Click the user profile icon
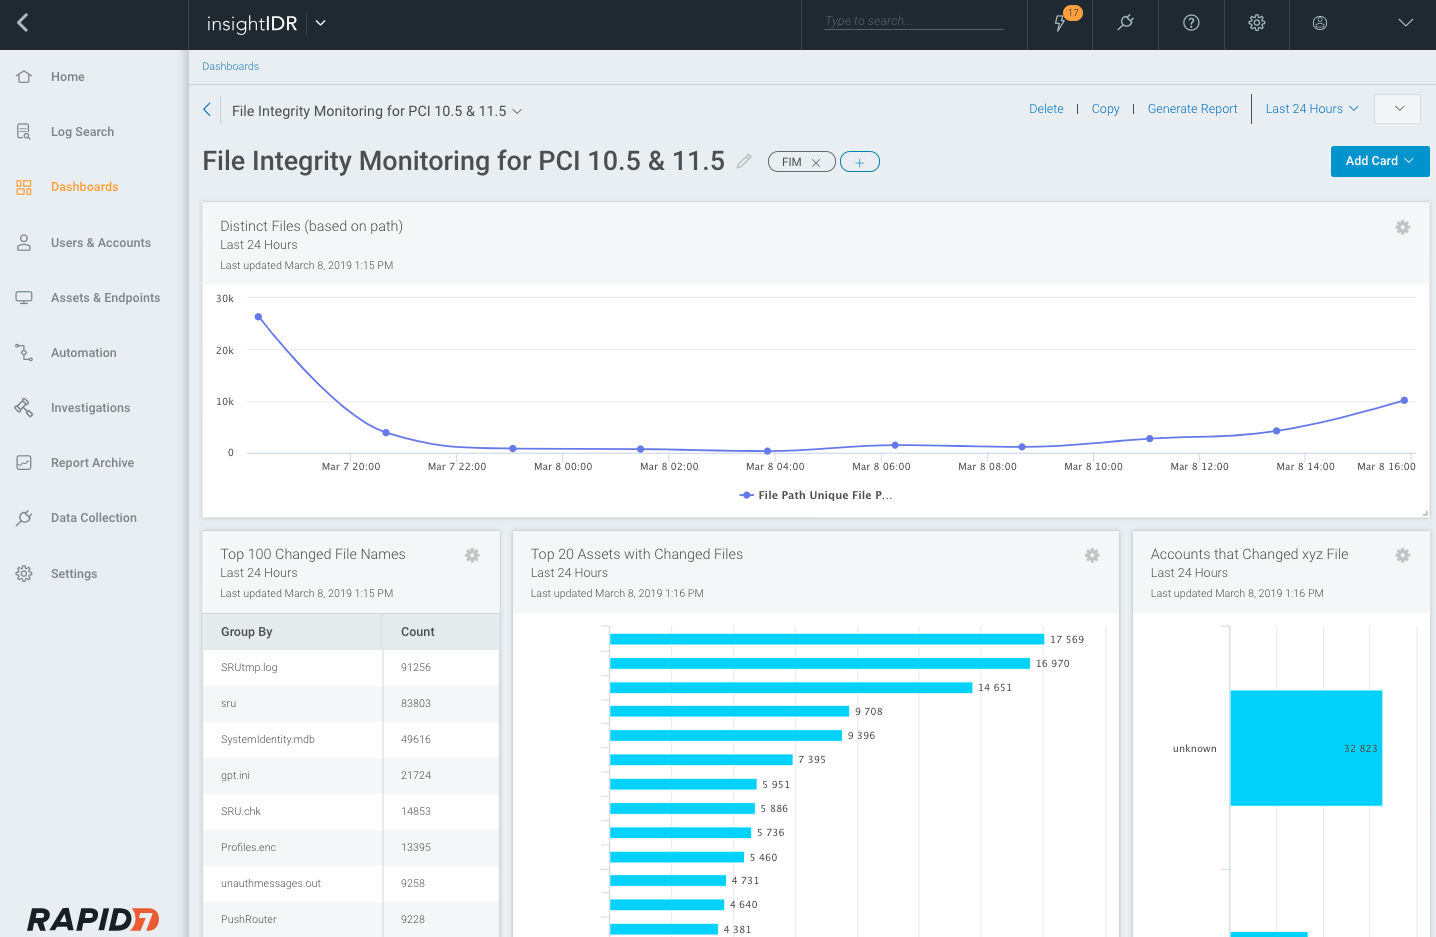The width and height of the screenshot is (1436, 937). pyautogui.click(x=1320, y=23)
